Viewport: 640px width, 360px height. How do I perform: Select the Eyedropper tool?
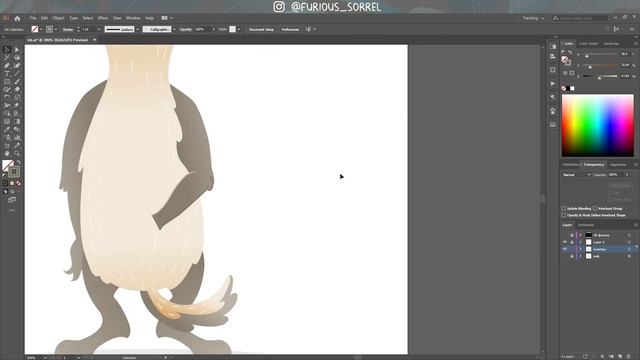pos(7,129)
